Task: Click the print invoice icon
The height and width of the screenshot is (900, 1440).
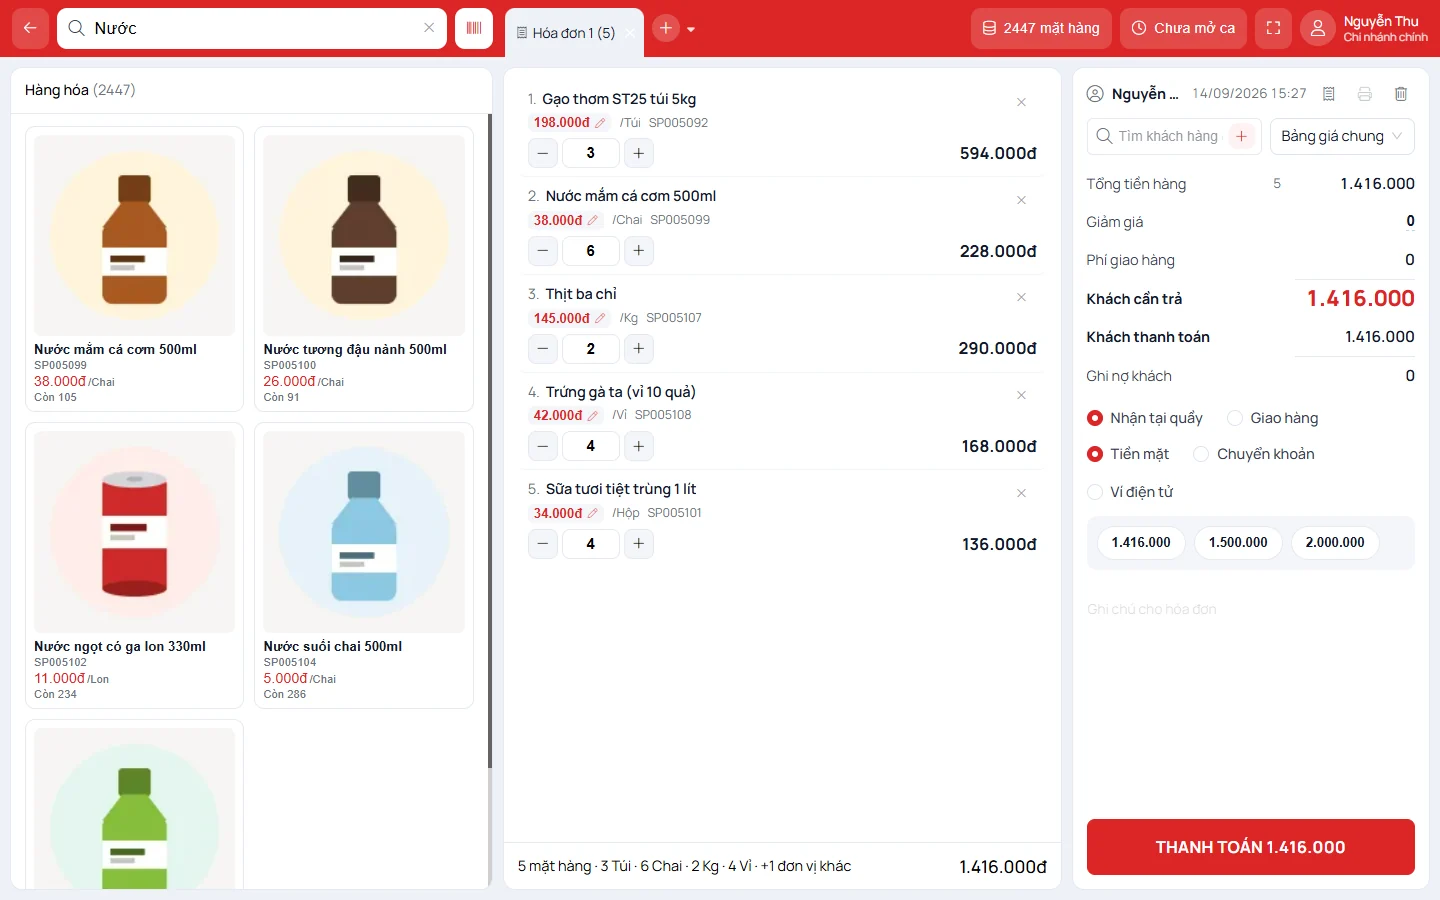Action: pyautogui.click(x=1365, y=94)
